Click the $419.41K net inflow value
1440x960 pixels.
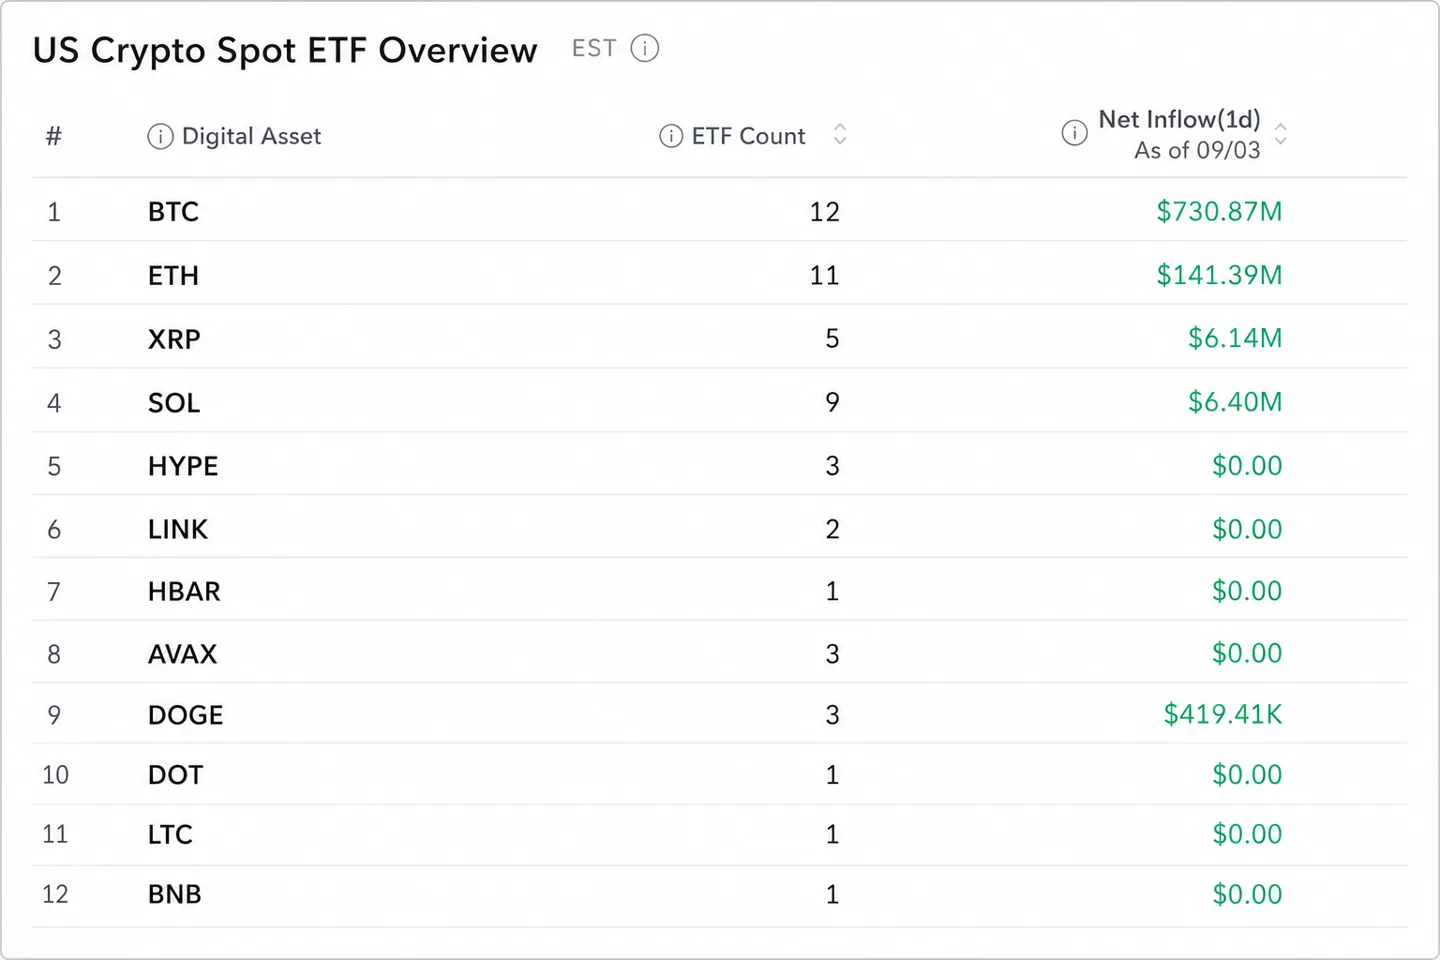tap(1223, 714)
